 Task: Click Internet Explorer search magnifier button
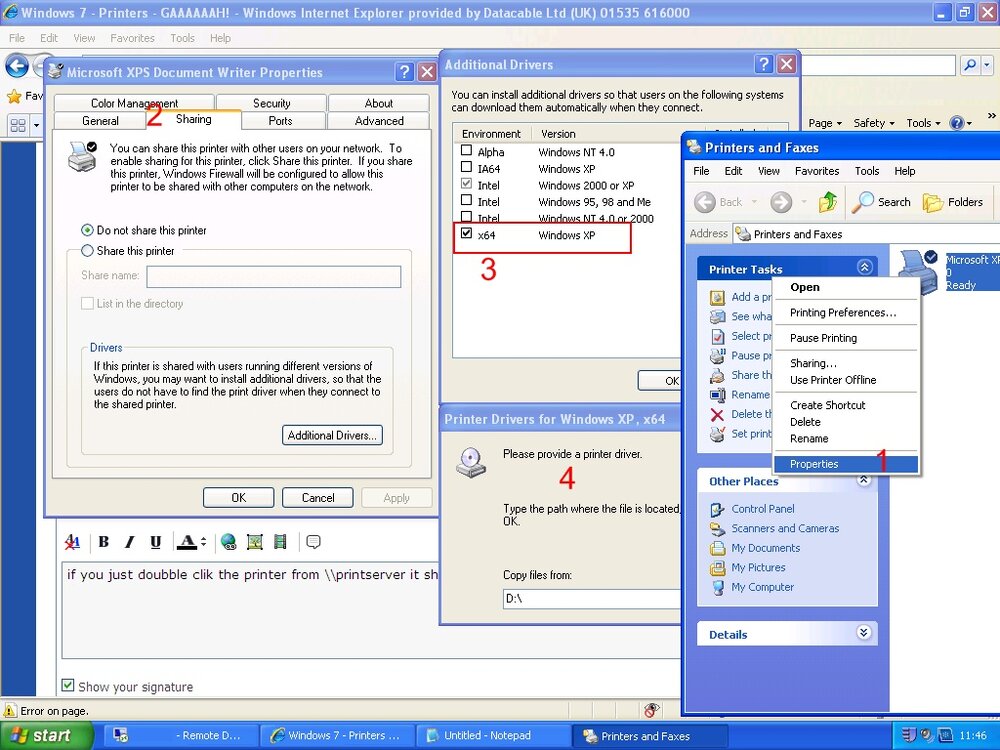click(970, 65)
